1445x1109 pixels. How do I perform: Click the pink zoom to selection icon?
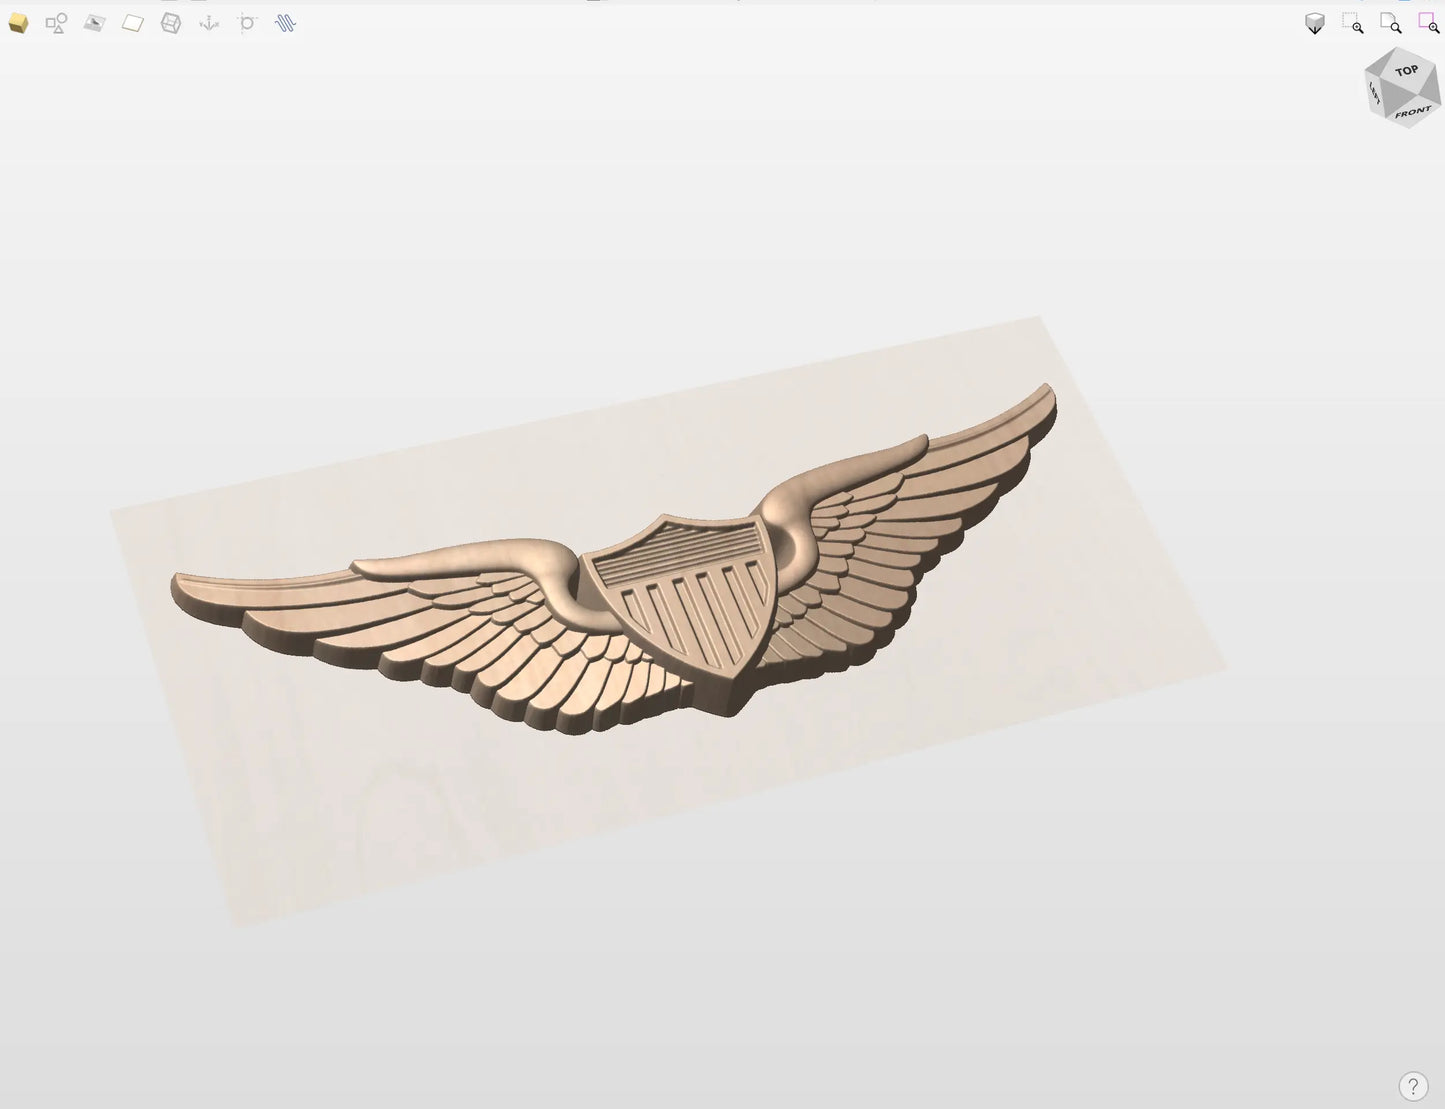click(1429, 24)
